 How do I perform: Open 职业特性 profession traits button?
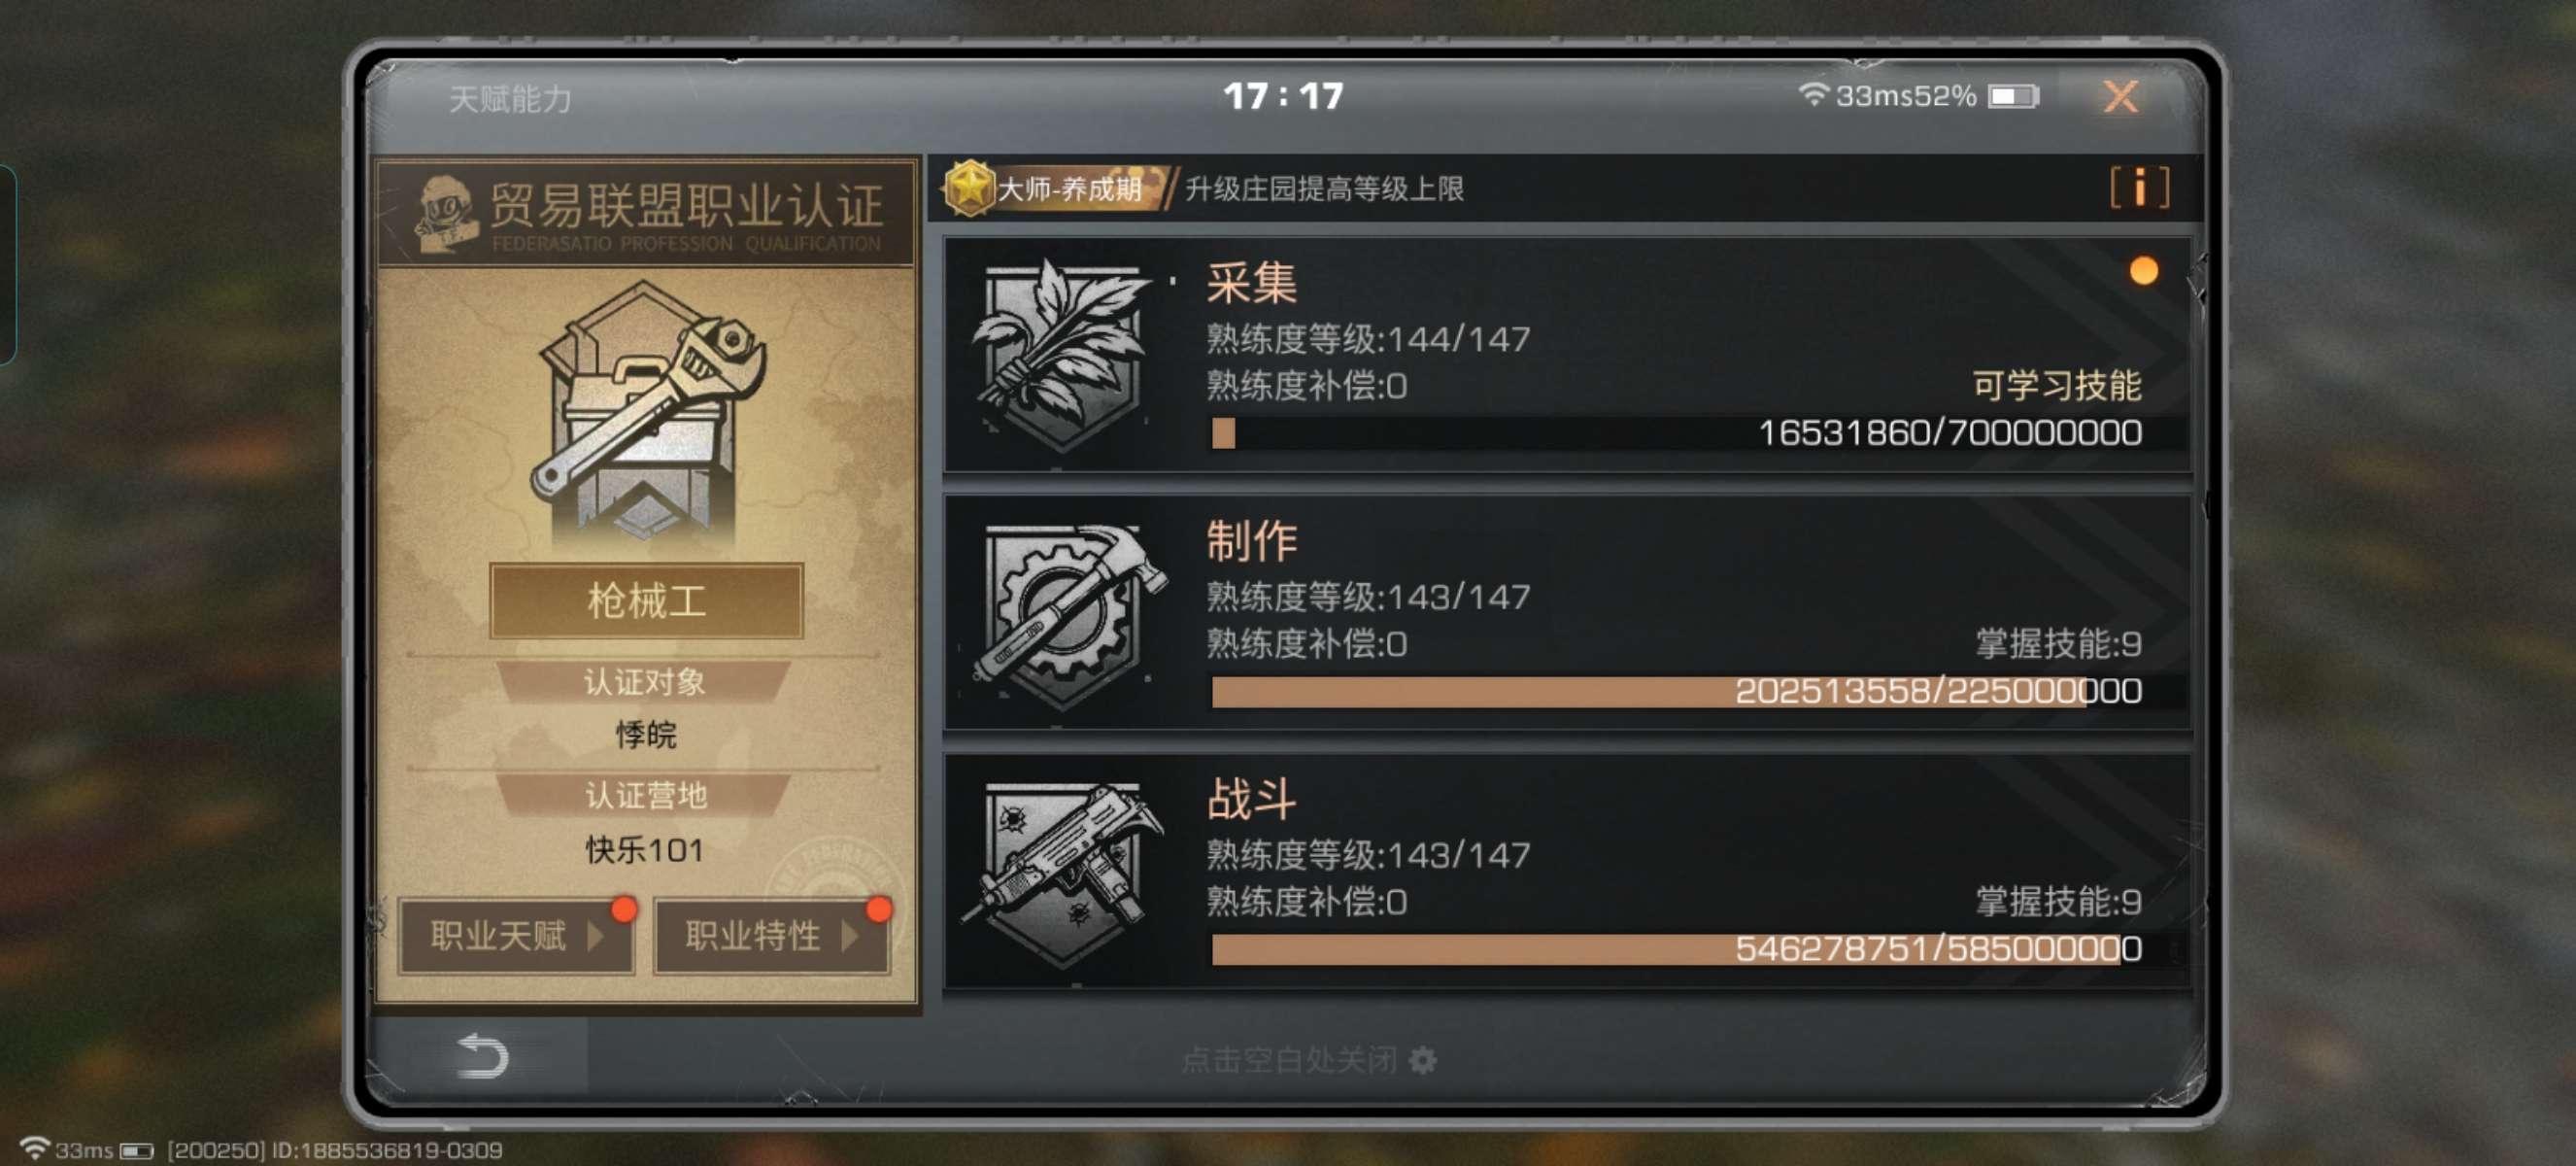coord(771,935)
